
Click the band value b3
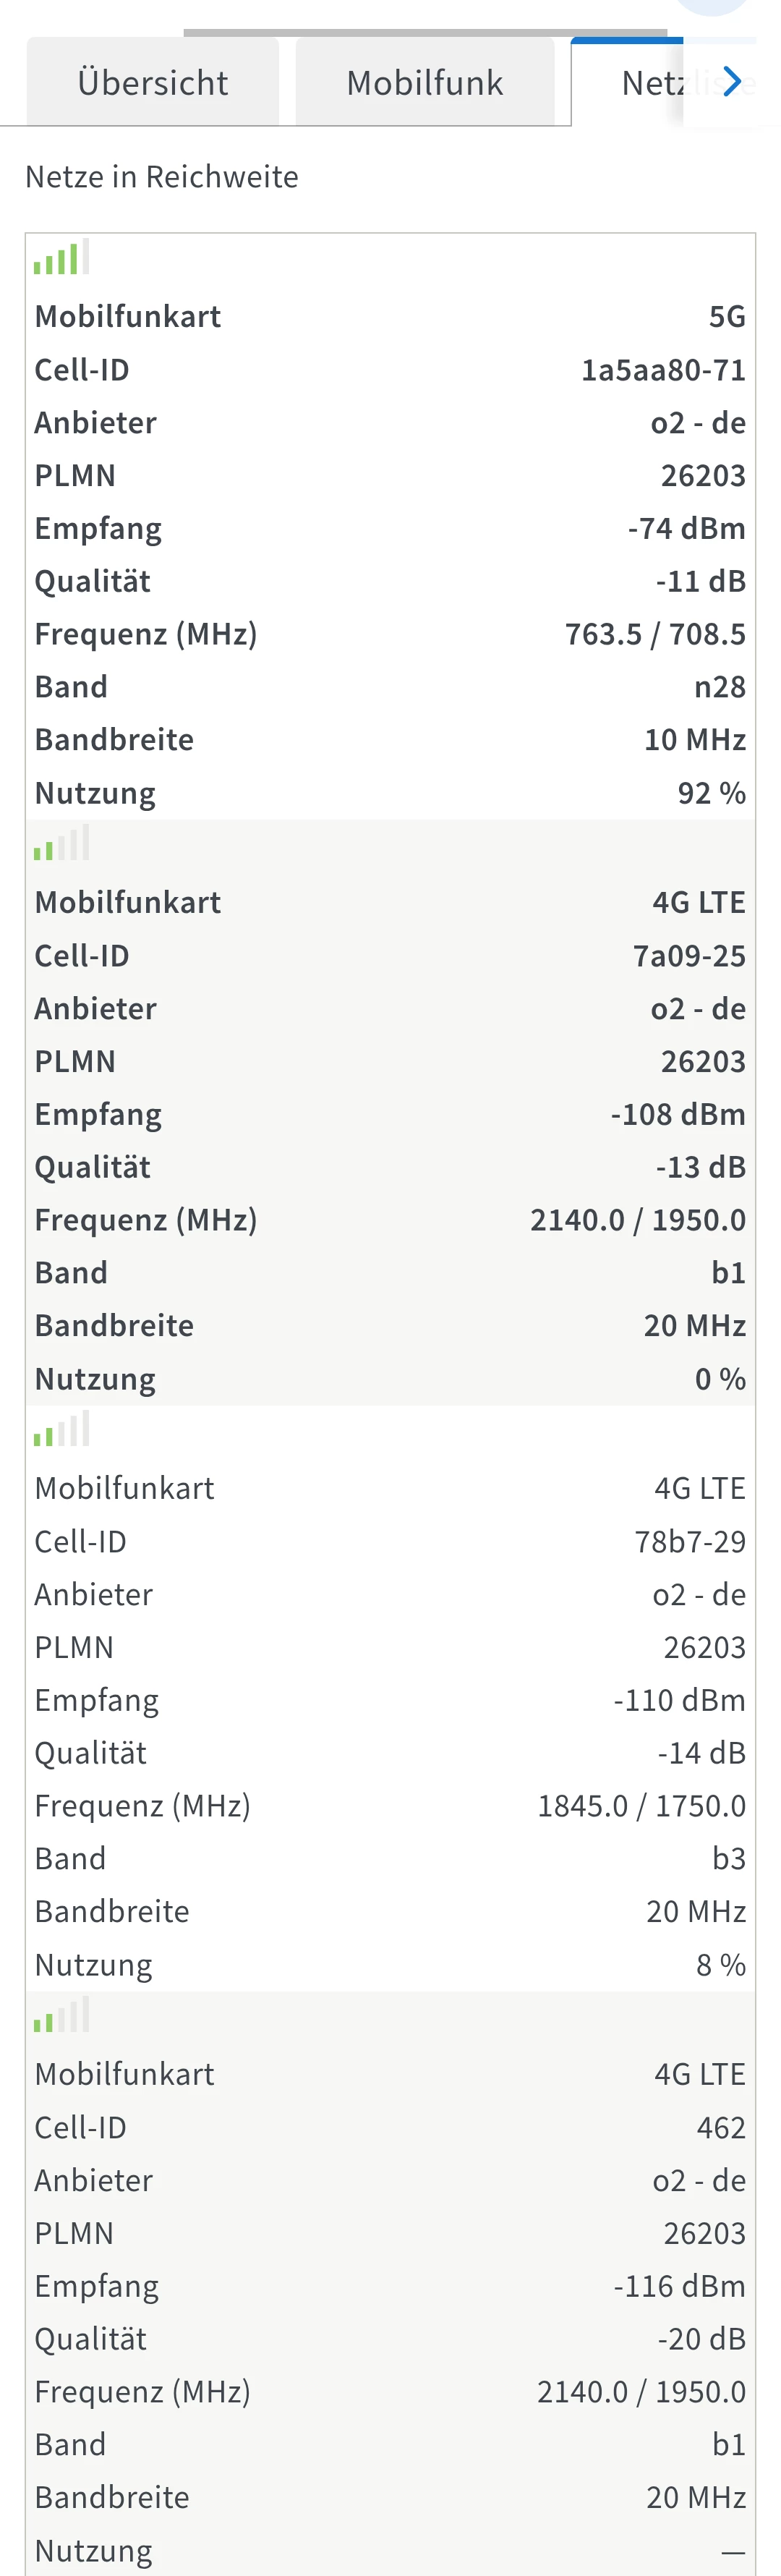[728, 1859]
